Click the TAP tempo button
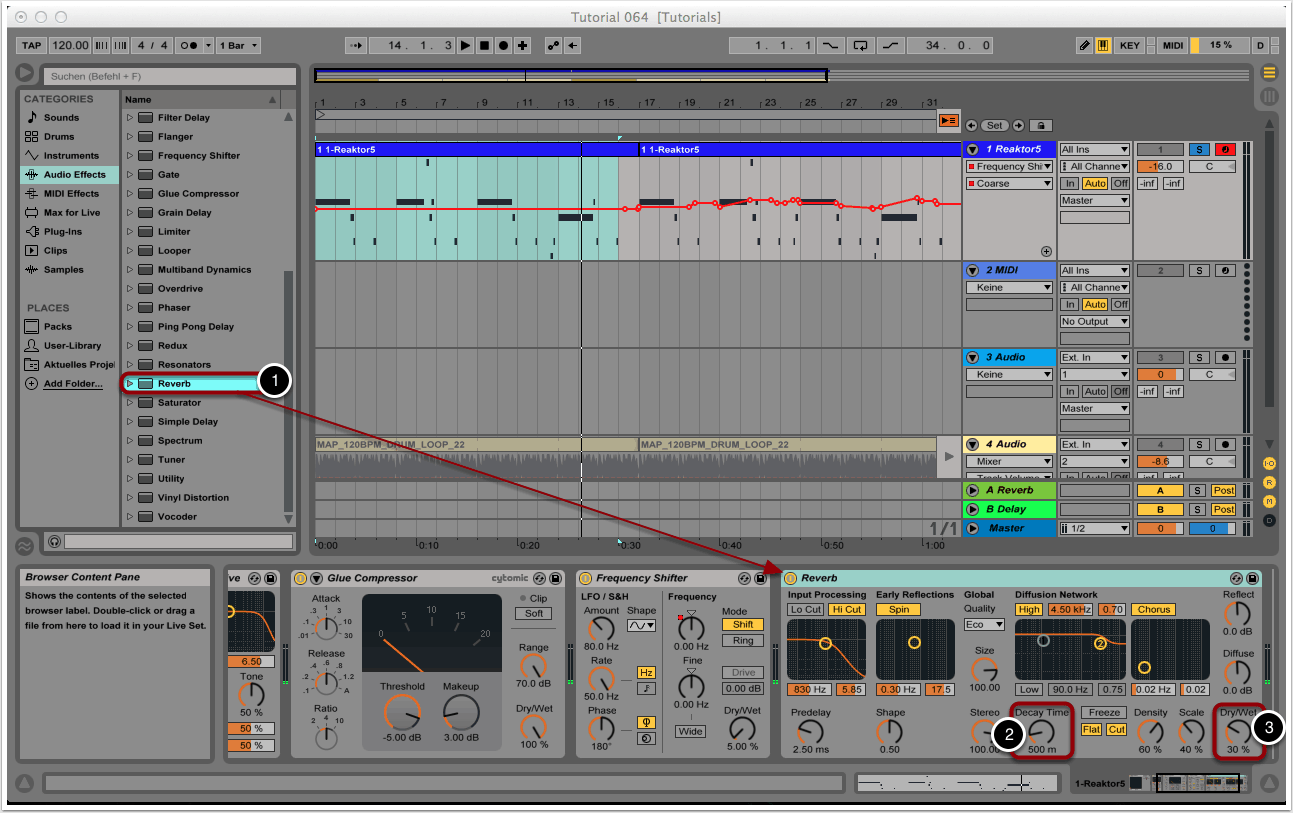 click(x=32, y=45)
